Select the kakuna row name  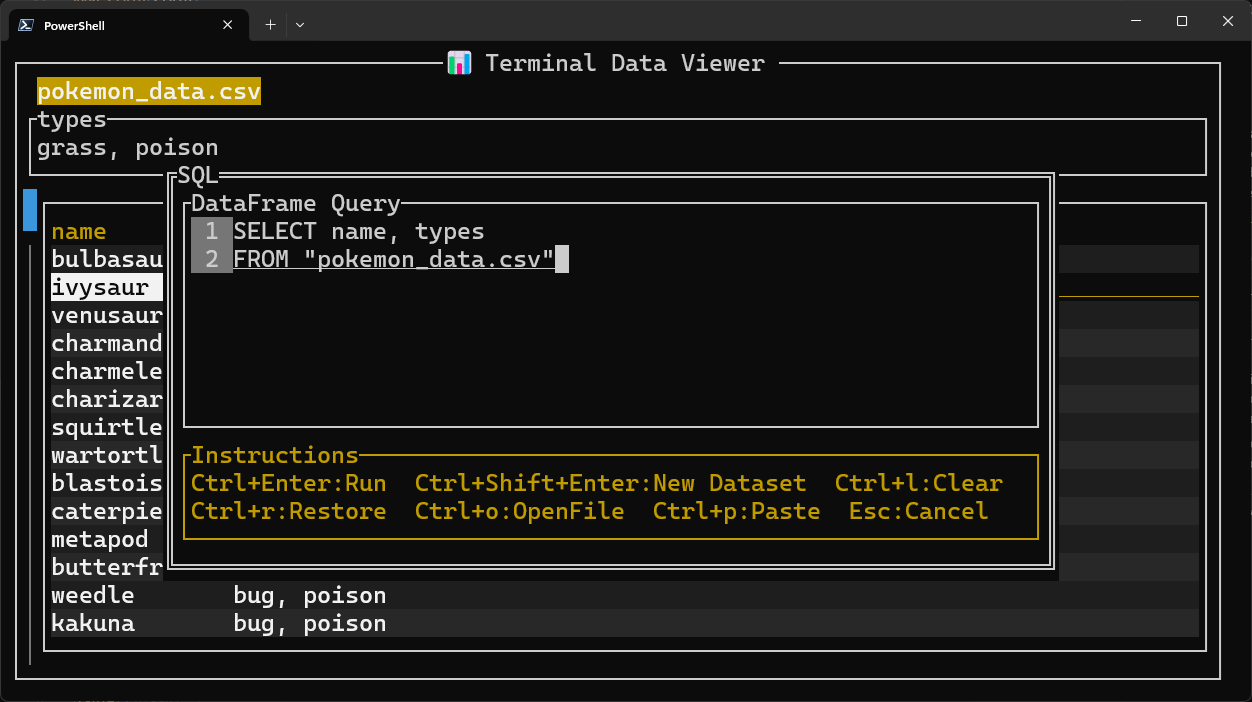[93, 623]
